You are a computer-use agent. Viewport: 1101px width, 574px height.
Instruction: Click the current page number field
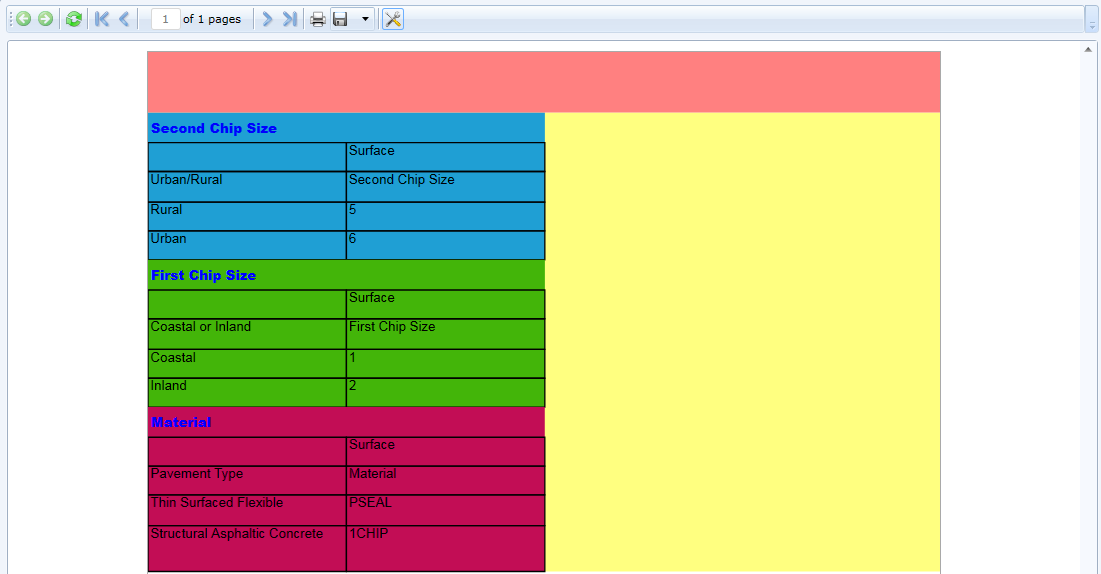pyautogui.click(x=166, y=19)
